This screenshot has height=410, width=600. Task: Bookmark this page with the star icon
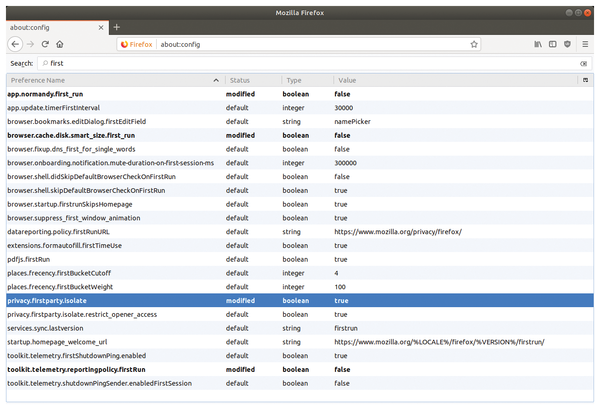click(x=474, y=44)
